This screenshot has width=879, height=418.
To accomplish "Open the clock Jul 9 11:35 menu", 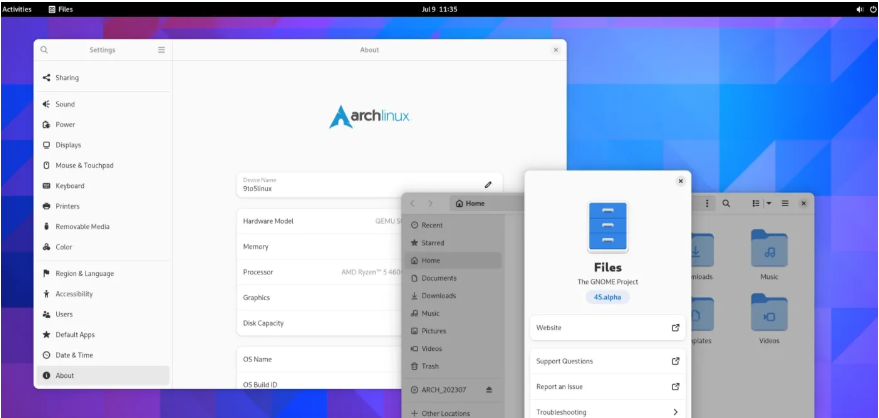I will [439, 9].
